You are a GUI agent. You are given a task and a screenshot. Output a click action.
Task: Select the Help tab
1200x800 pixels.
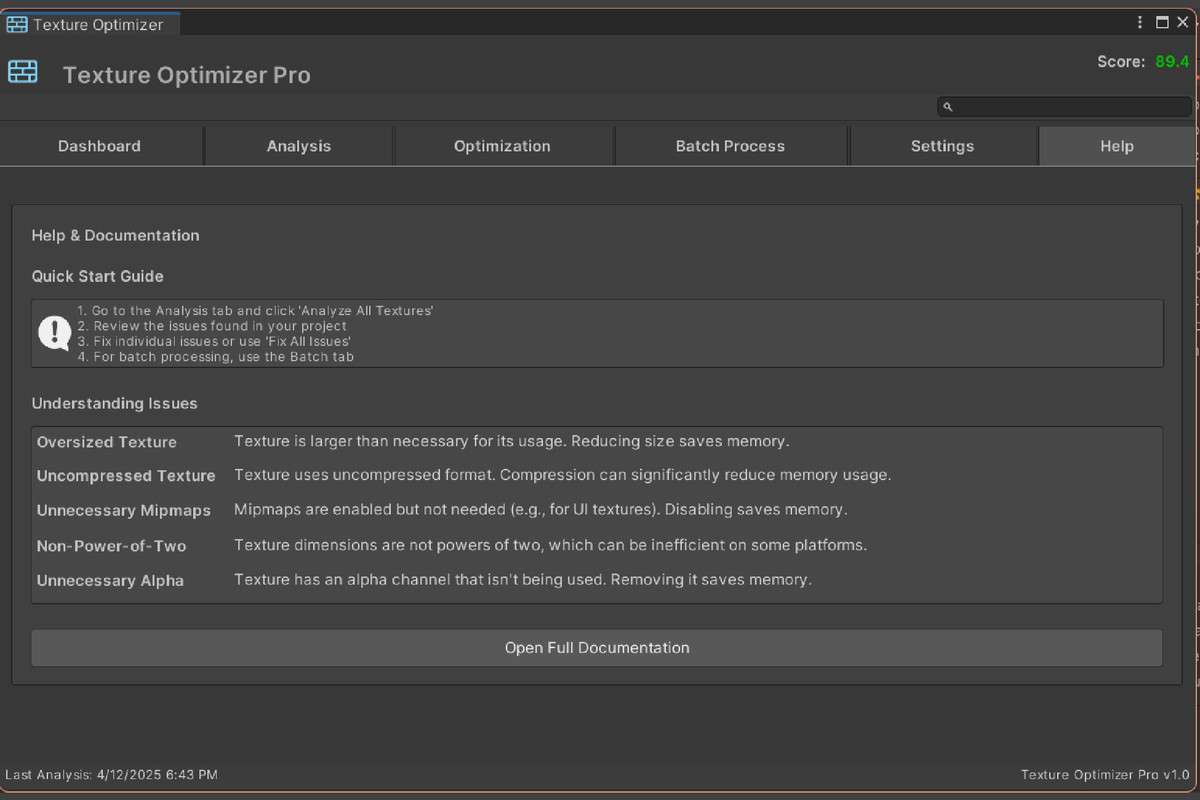[1117, 146]
